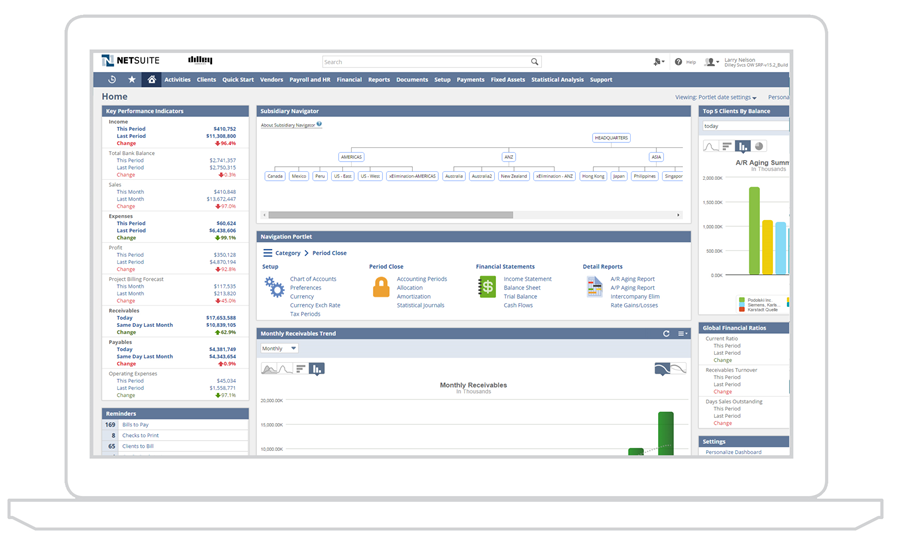The width and height of the screenshot is (900, 550).
Task: Select column chart in Top 5 Clients
Action: (x=743, y=146)
